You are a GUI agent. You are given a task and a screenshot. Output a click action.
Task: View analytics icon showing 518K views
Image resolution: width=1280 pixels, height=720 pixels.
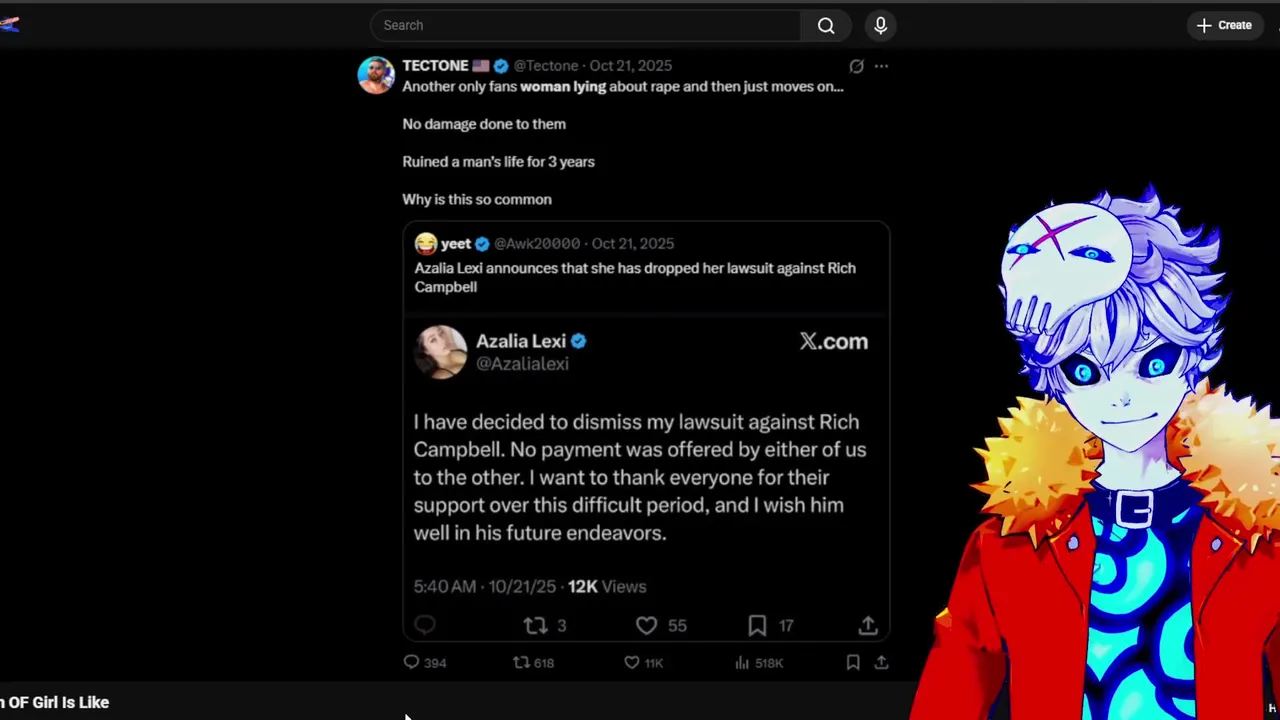pyautogui.click(x=742, y=662)
